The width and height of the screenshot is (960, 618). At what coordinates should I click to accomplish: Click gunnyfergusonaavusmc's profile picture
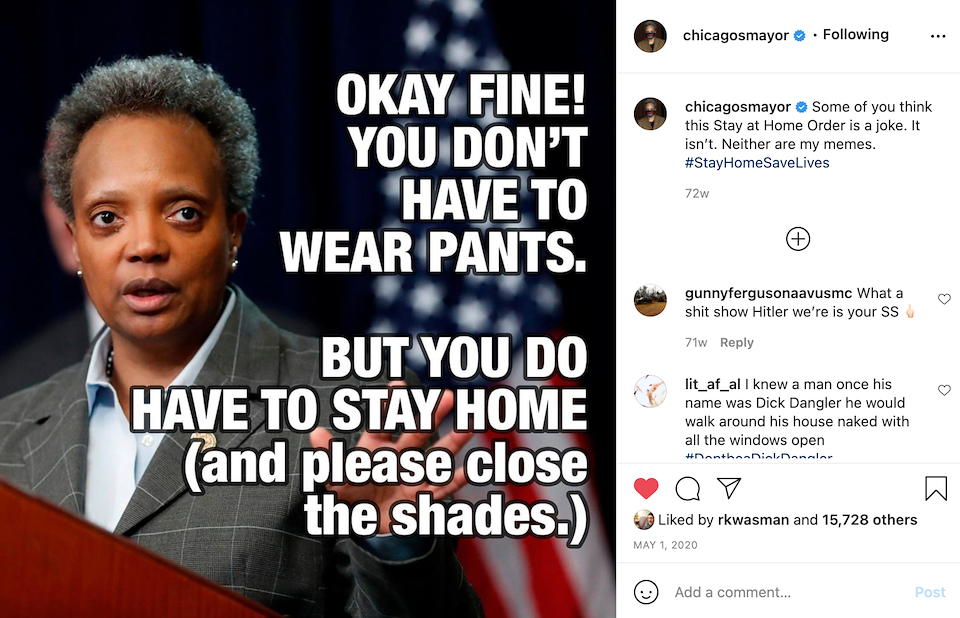click(x=650, y=300)
